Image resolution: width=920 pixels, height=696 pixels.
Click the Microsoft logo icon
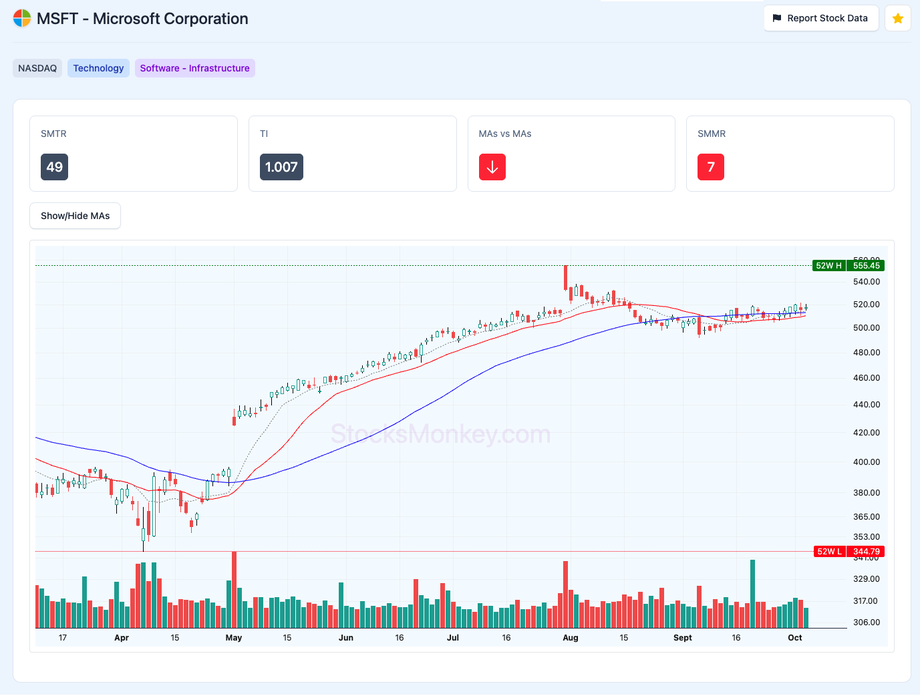tap(22, 19)
